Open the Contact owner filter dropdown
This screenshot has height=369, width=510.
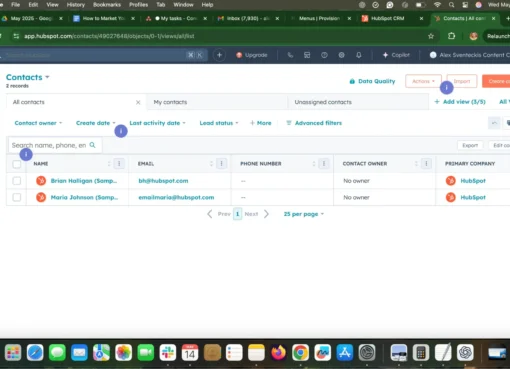38,123
